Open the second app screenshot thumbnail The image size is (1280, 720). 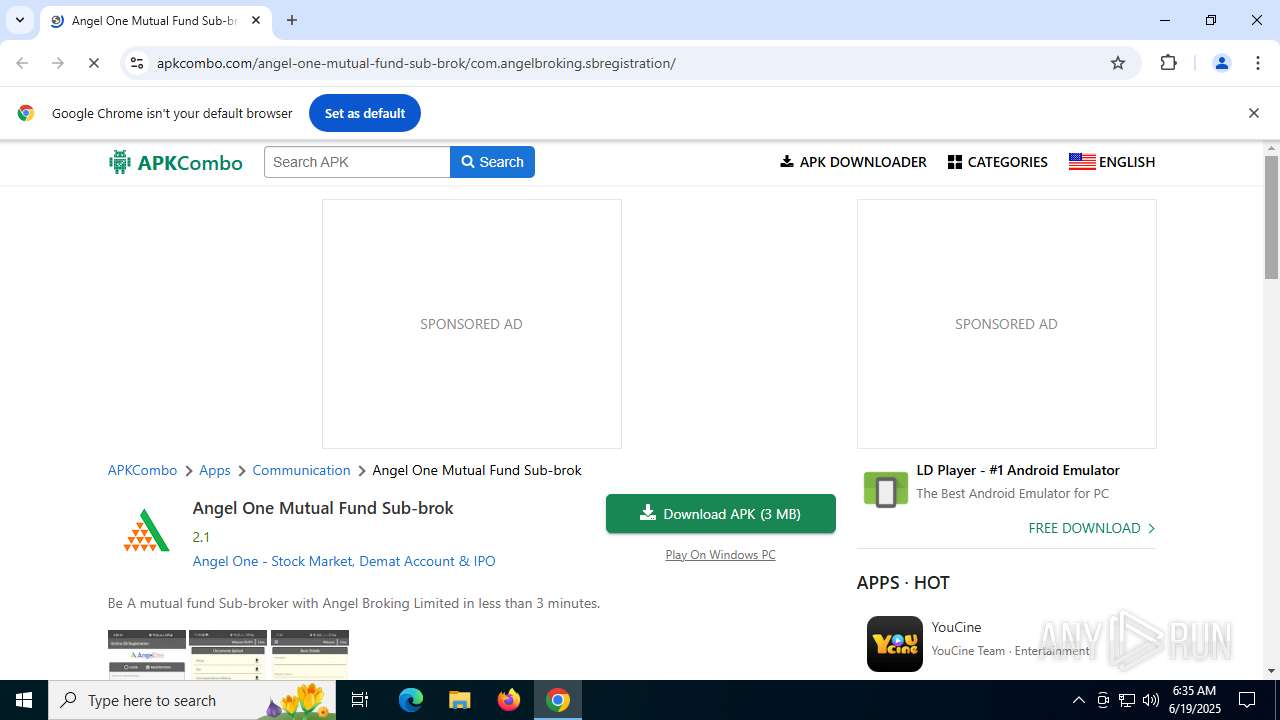tap(228, 654)
